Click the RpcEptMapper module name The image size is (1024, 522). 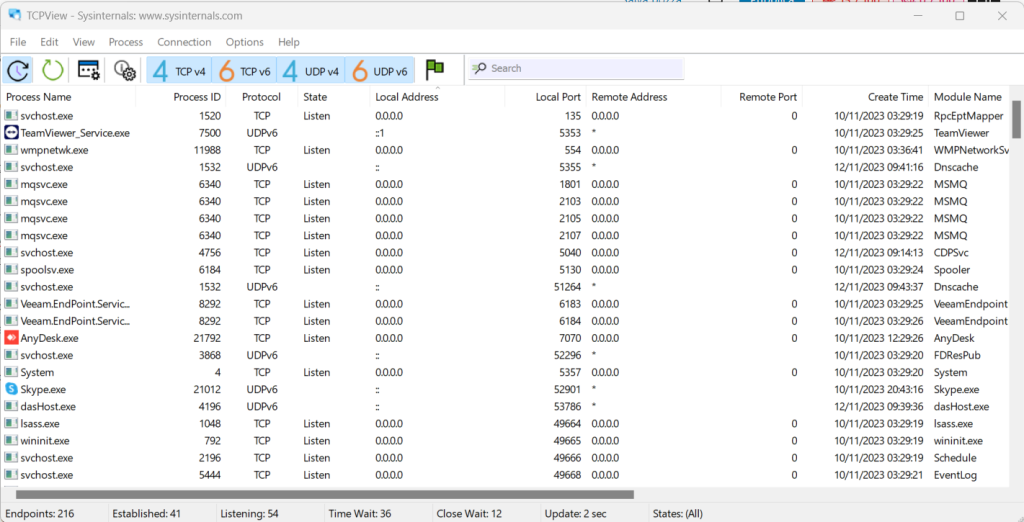click(x=968, y=116)
